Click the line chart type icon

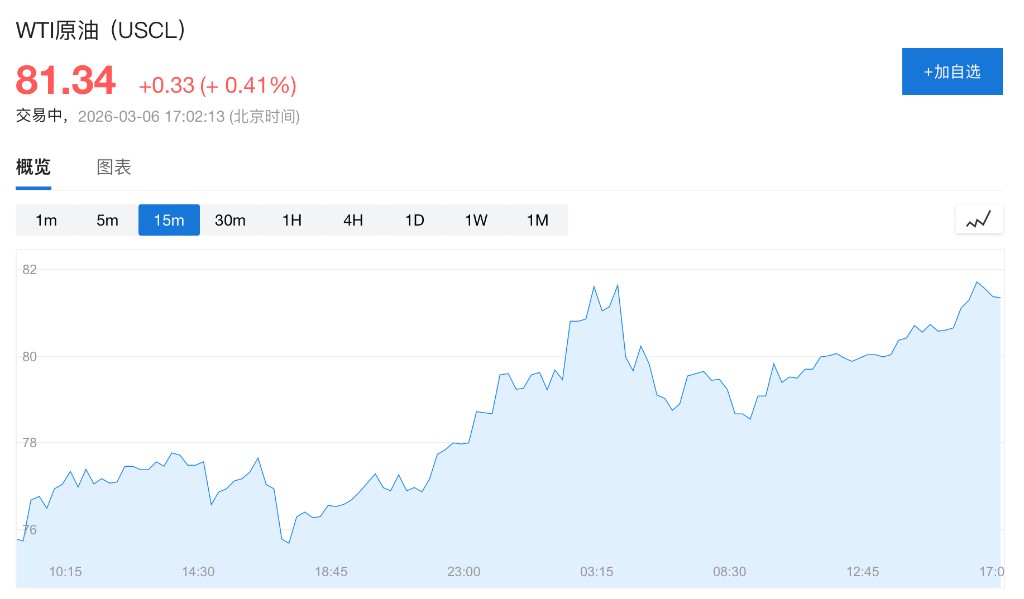coord(978,220)
